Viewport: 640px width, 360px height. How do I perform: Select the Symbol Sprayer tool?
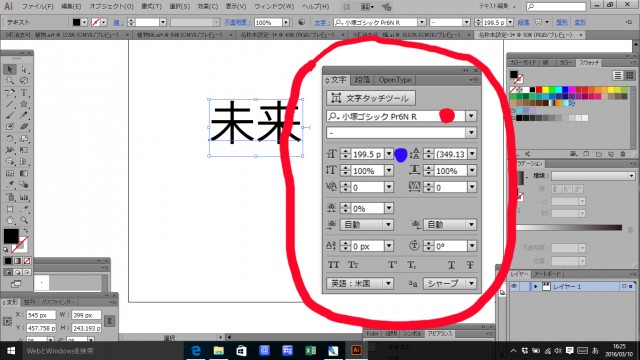10,197
